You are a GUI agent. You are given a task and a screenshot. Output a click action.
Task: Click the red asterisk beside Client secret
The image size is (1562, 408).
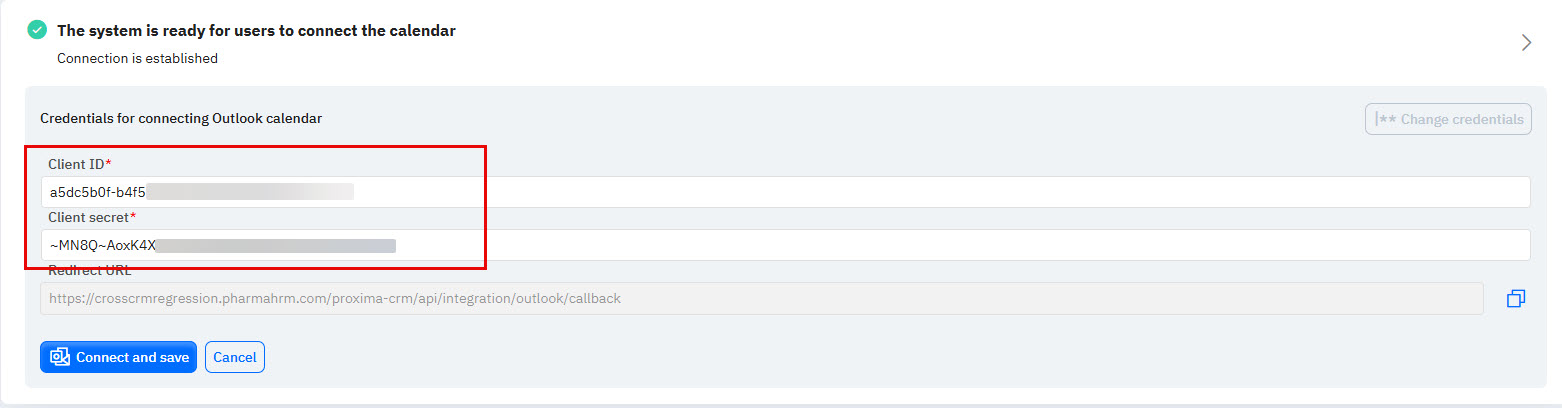tap(133, 216)
